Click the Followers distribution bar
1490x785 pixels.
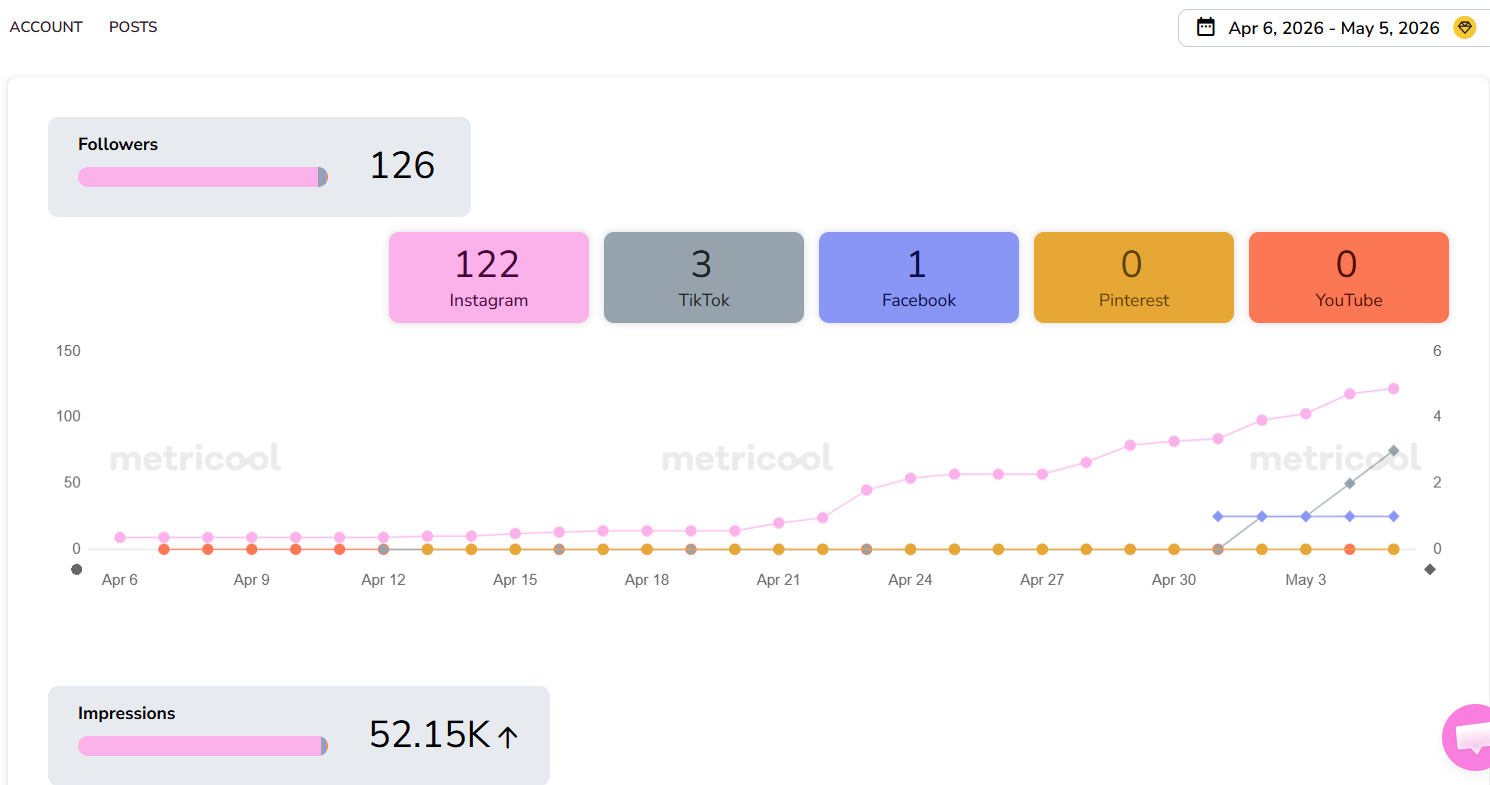[203, 177]
